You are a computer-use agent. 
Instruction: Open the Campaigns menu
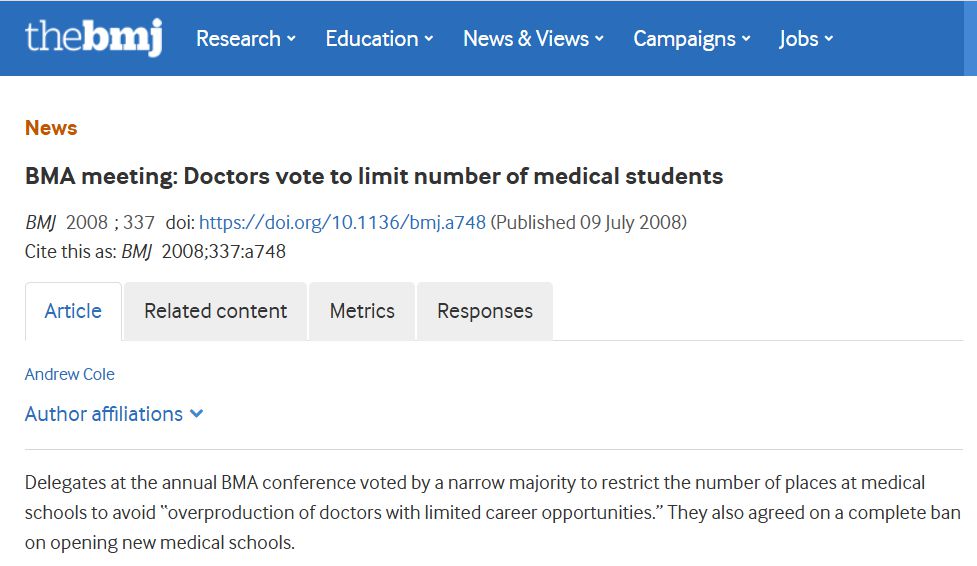coord(684,39)
